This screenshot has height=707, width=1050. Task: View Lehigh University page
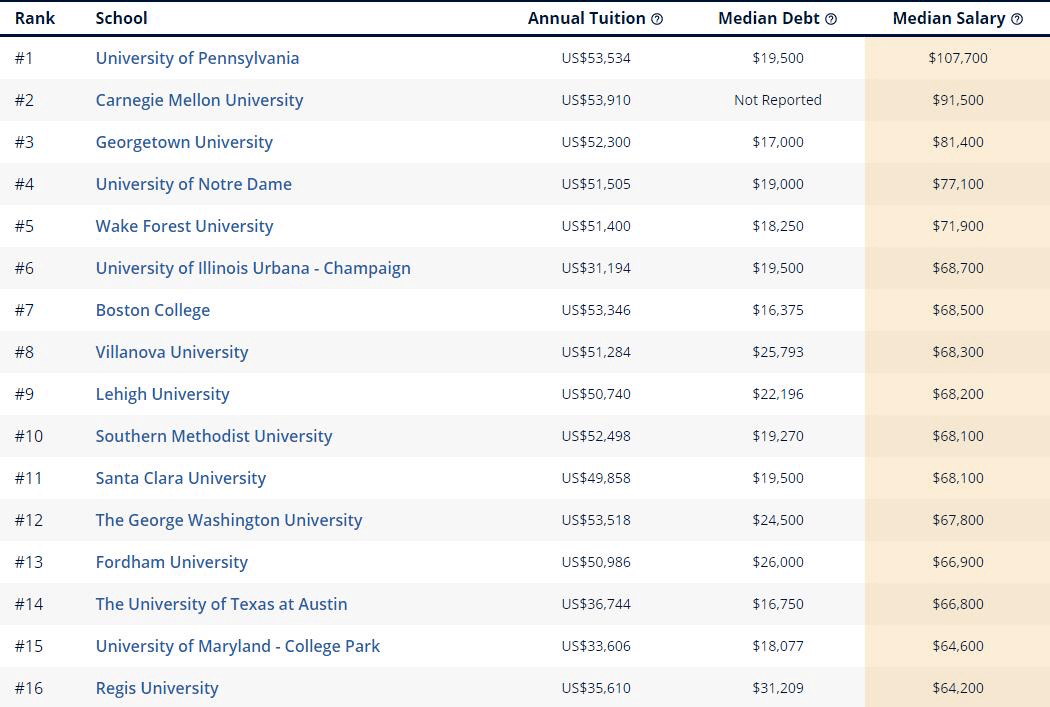162,394
